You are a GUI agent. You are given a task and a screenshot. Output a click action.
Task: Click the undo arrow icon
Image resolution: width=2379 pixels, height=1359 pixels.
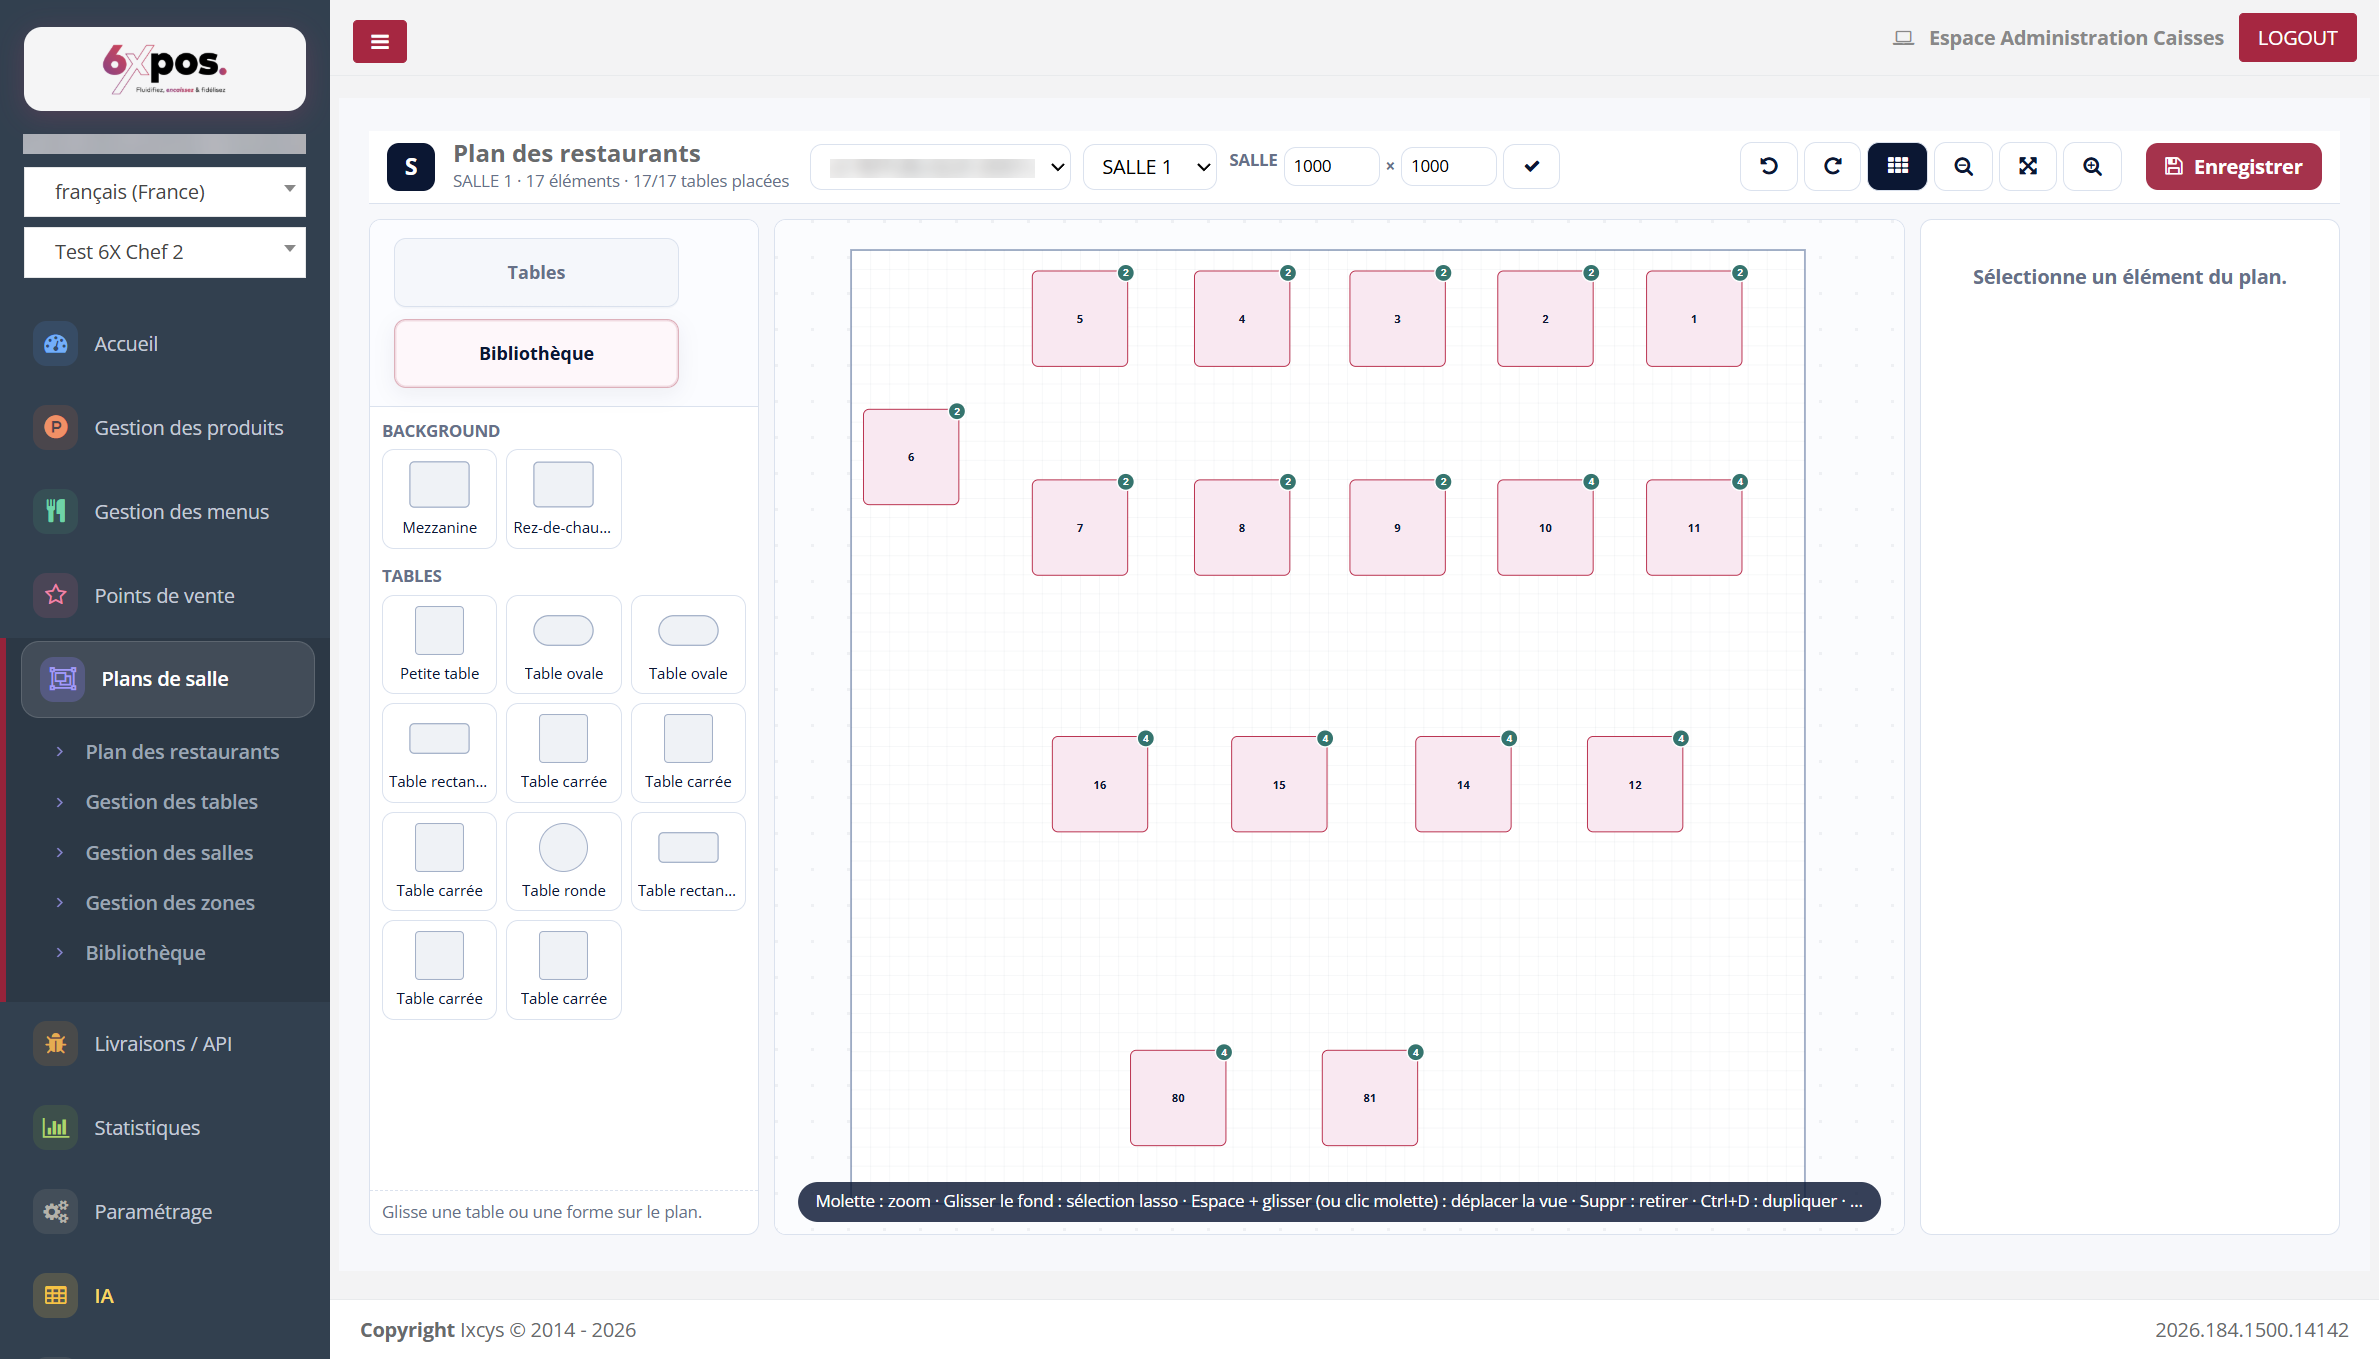point(1769,166)
